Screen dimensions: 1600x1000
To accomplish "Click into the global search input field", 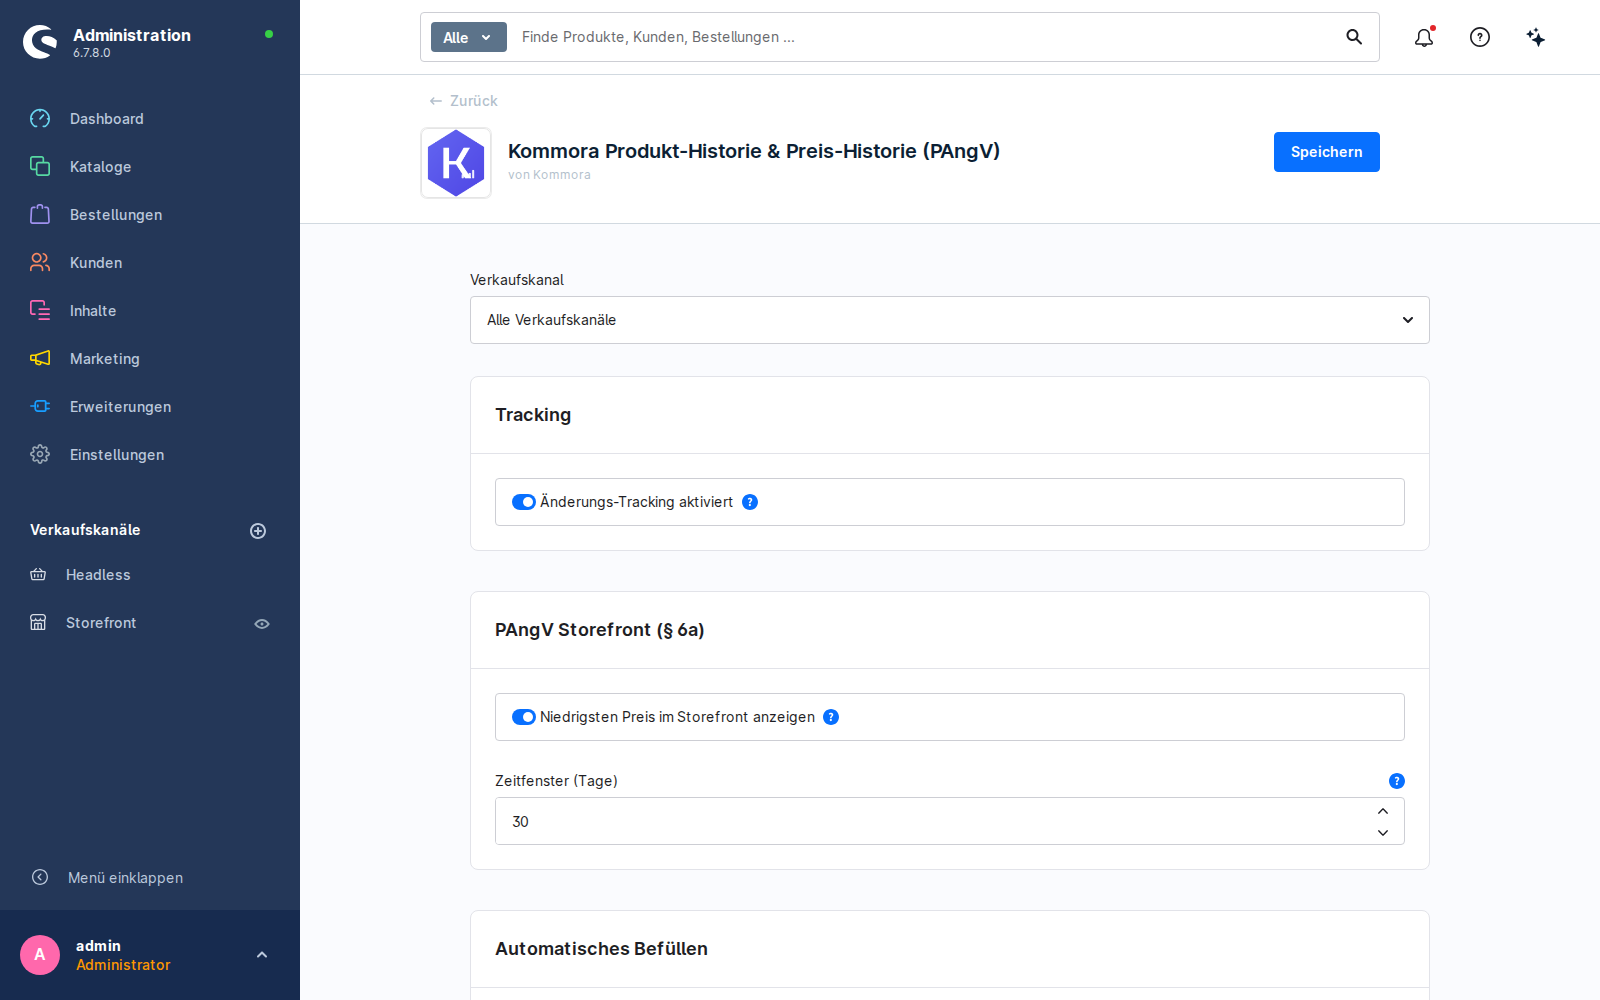I will 925,37.
